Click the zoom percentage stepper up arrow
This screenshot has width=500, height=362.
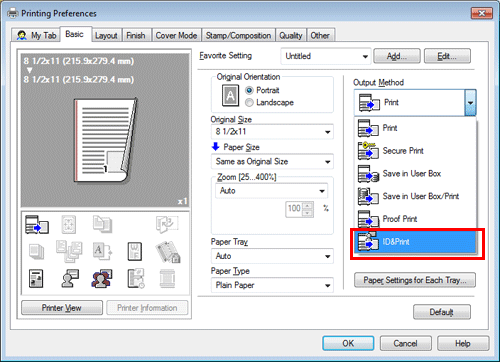[309, 205]
